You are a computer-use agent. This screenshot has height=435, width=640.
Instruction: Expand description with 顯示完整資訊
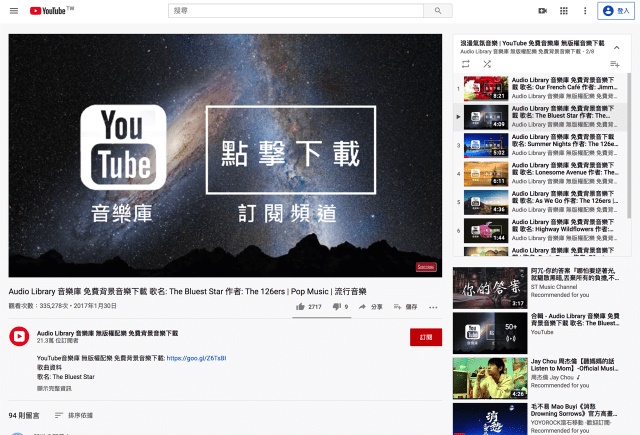click(x=54, y=388)
